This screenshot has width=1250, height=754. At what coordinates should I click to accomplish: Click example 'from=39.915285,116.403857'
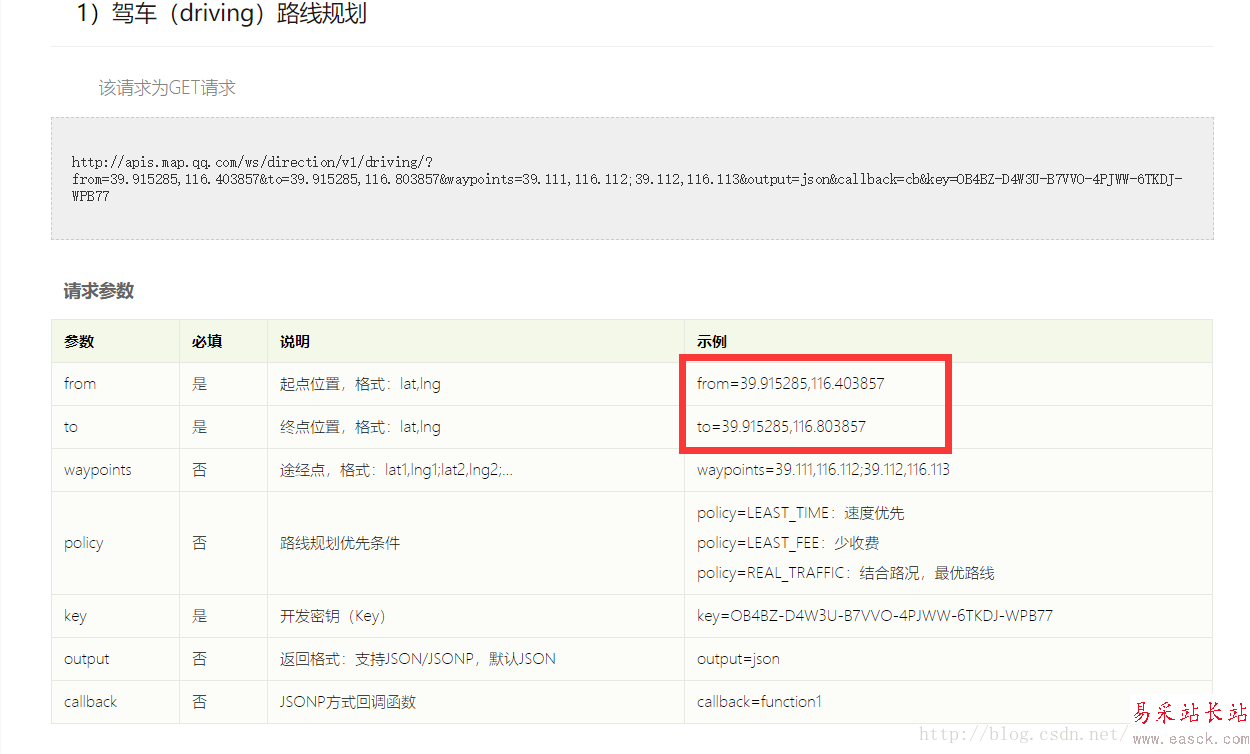click(x=791, y=384)
